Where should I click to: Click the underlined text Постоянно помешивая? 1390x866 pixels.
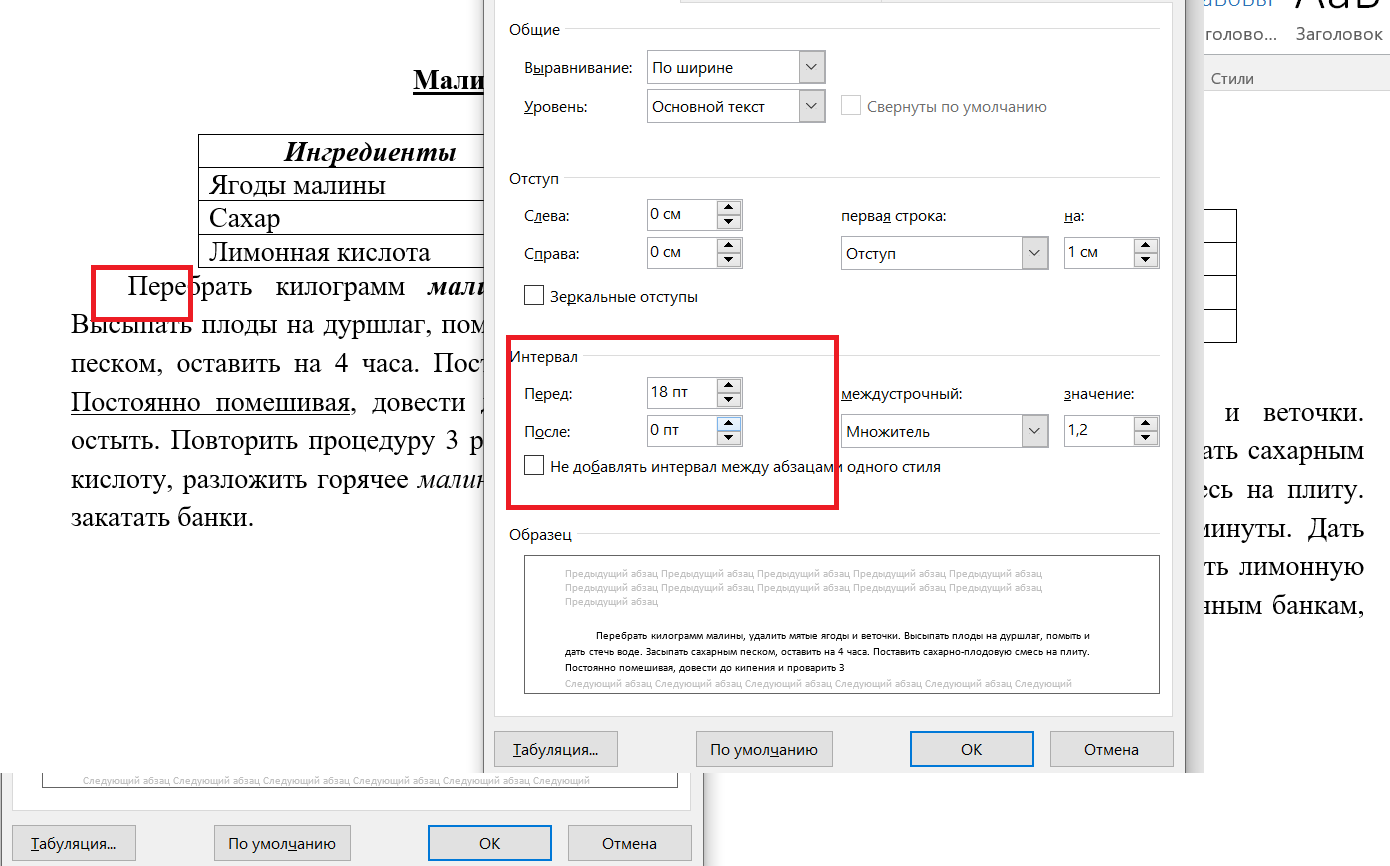[211, 403]
